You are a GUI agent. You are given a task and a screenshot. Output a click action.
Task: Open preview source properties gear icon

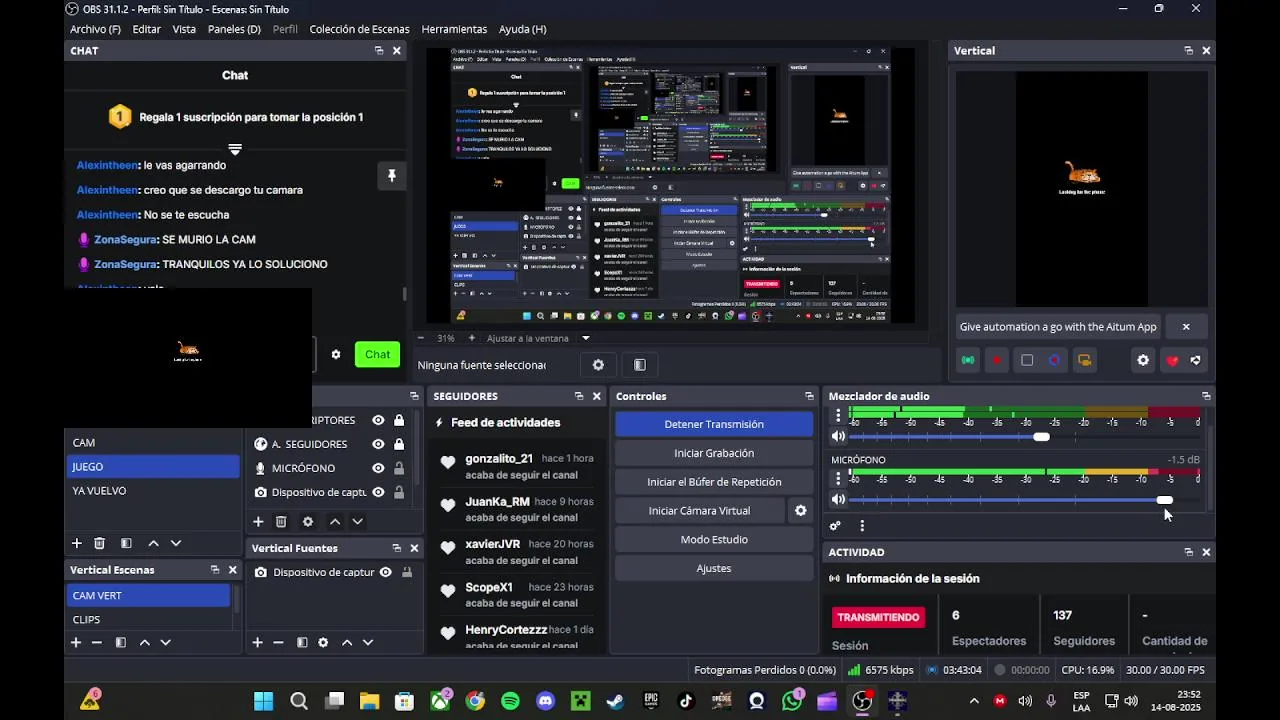point(598,365)
